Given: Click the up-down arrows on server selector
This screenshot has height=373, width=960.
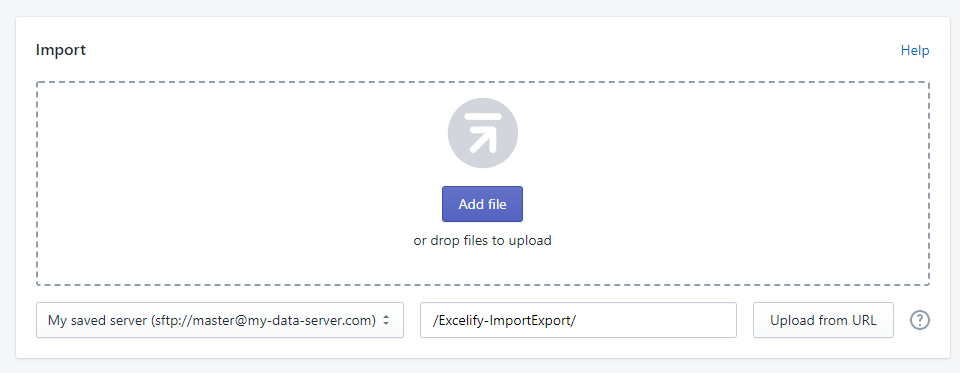Looking at the screenshot, I should coord(386,320).
